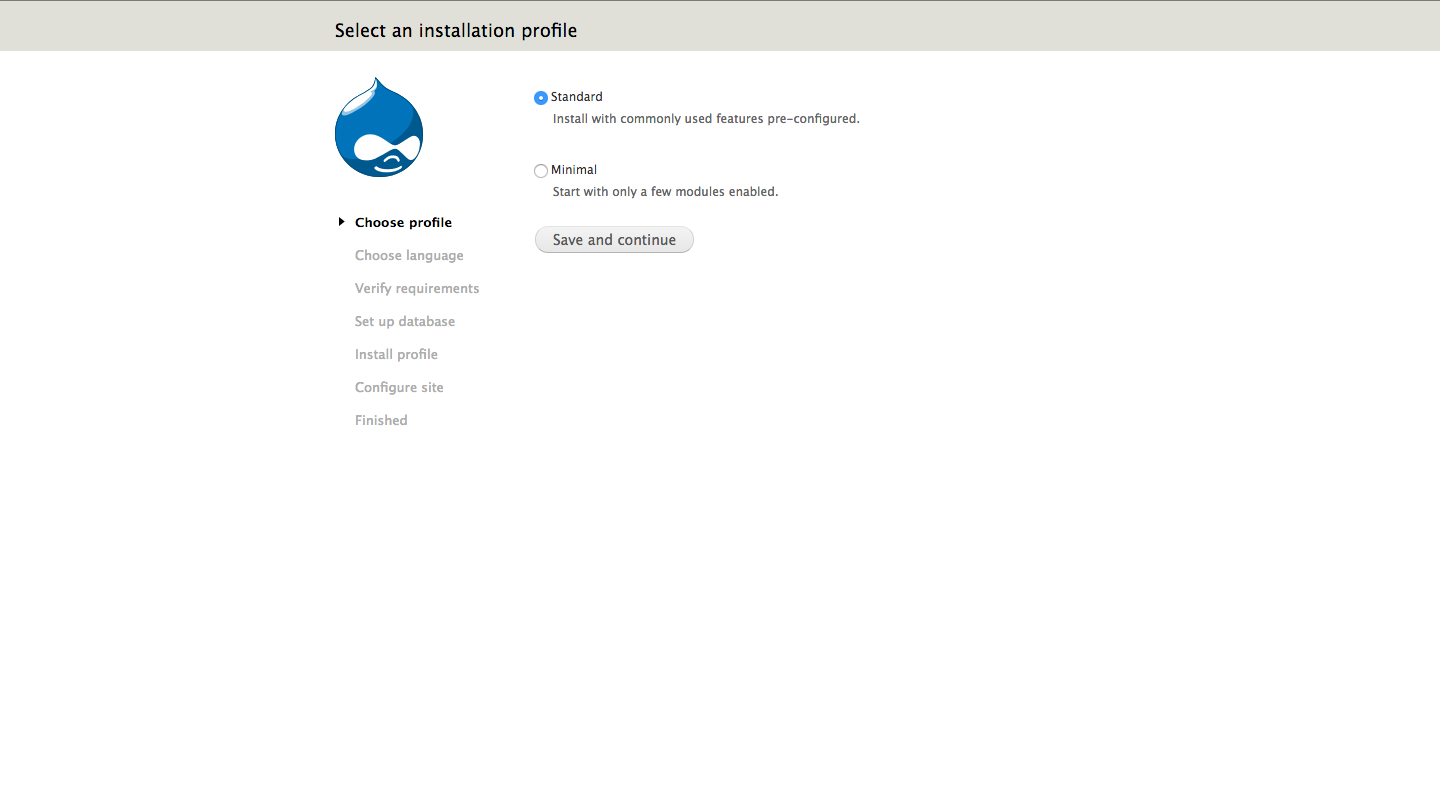Click the 'Verify requirements' step

(417, 289)
